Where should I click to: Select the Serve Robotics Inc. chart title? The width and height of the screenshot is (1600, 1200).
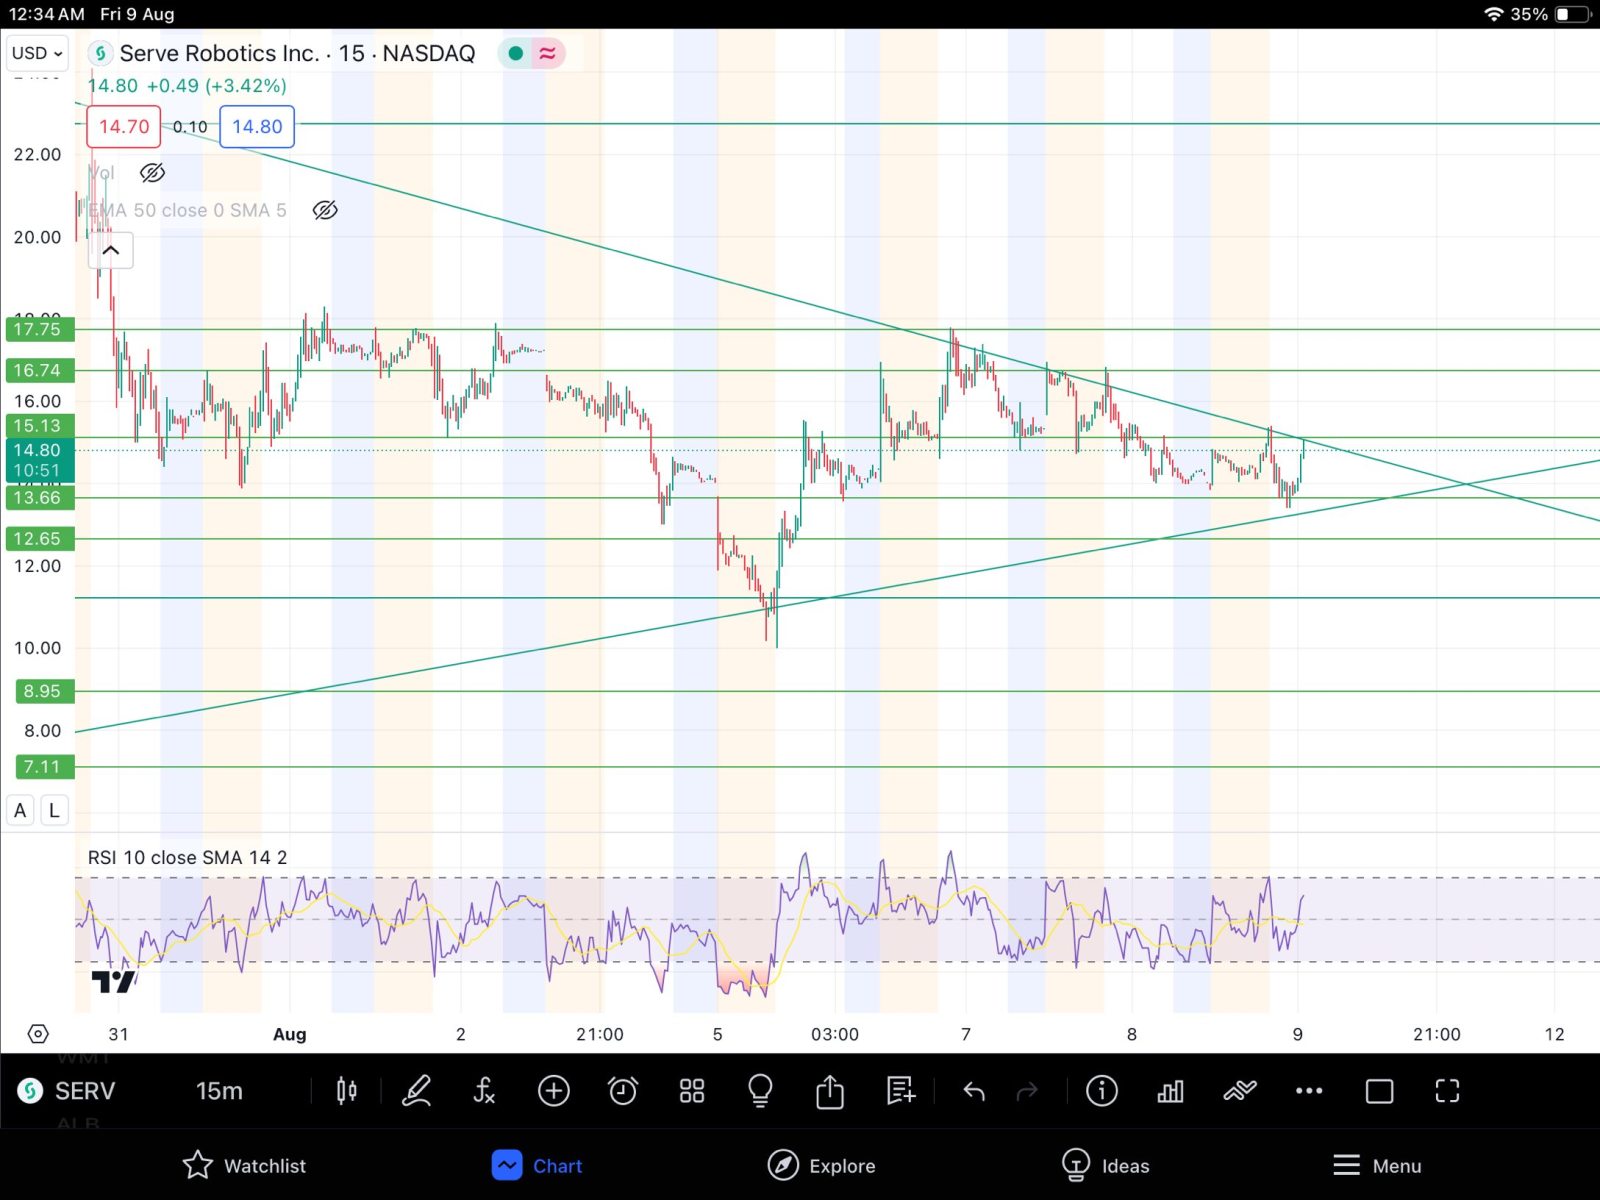click(x=297, y=53)
